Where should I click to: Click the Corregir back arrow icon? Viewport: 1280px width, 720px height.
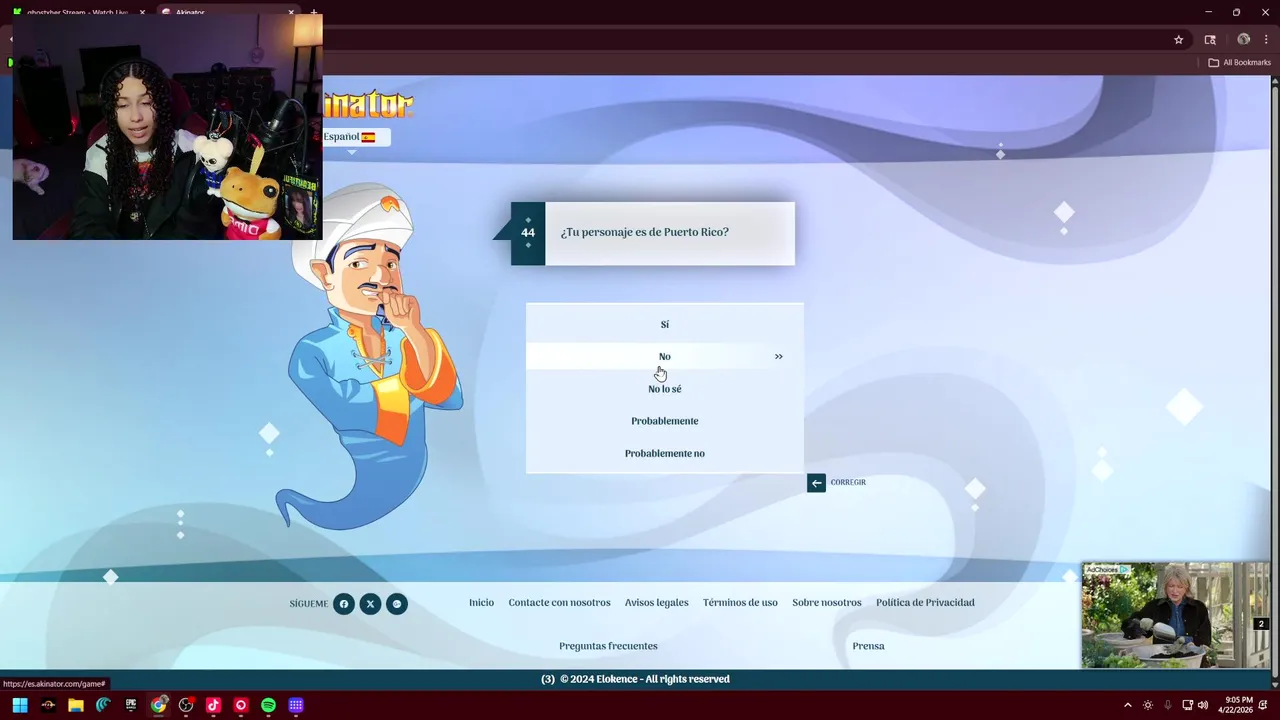(x=816, y=483)
